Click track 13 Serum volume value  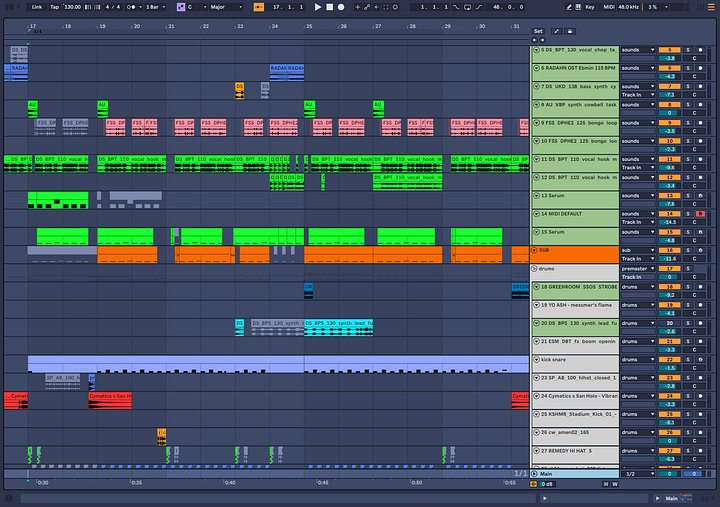tap(669, 204)
